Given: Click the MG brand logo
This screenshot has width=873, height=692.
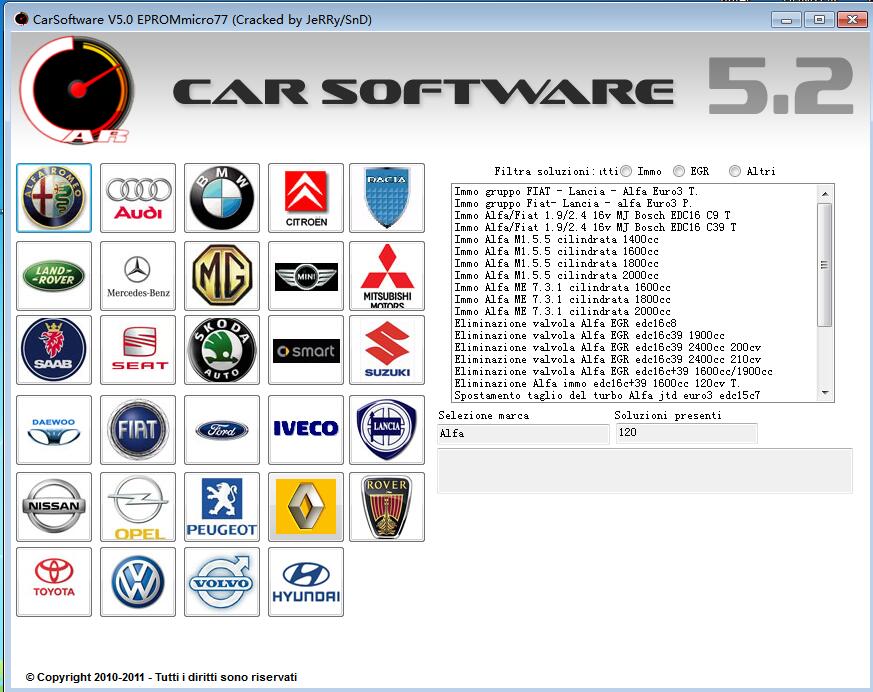Looking at the screenshot, I should tap(222, 276).
